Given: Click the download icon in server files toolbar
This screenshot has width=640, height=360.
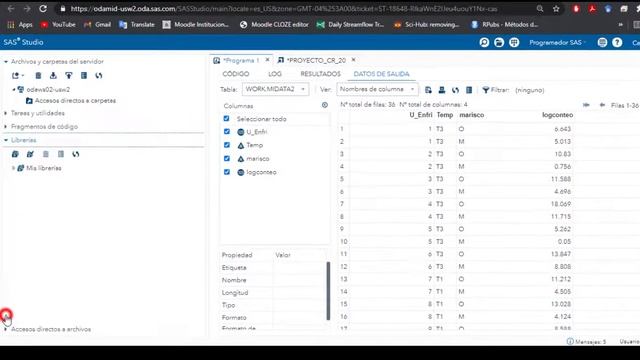Looking at the screenshot, I should click(x=53, y=76).
